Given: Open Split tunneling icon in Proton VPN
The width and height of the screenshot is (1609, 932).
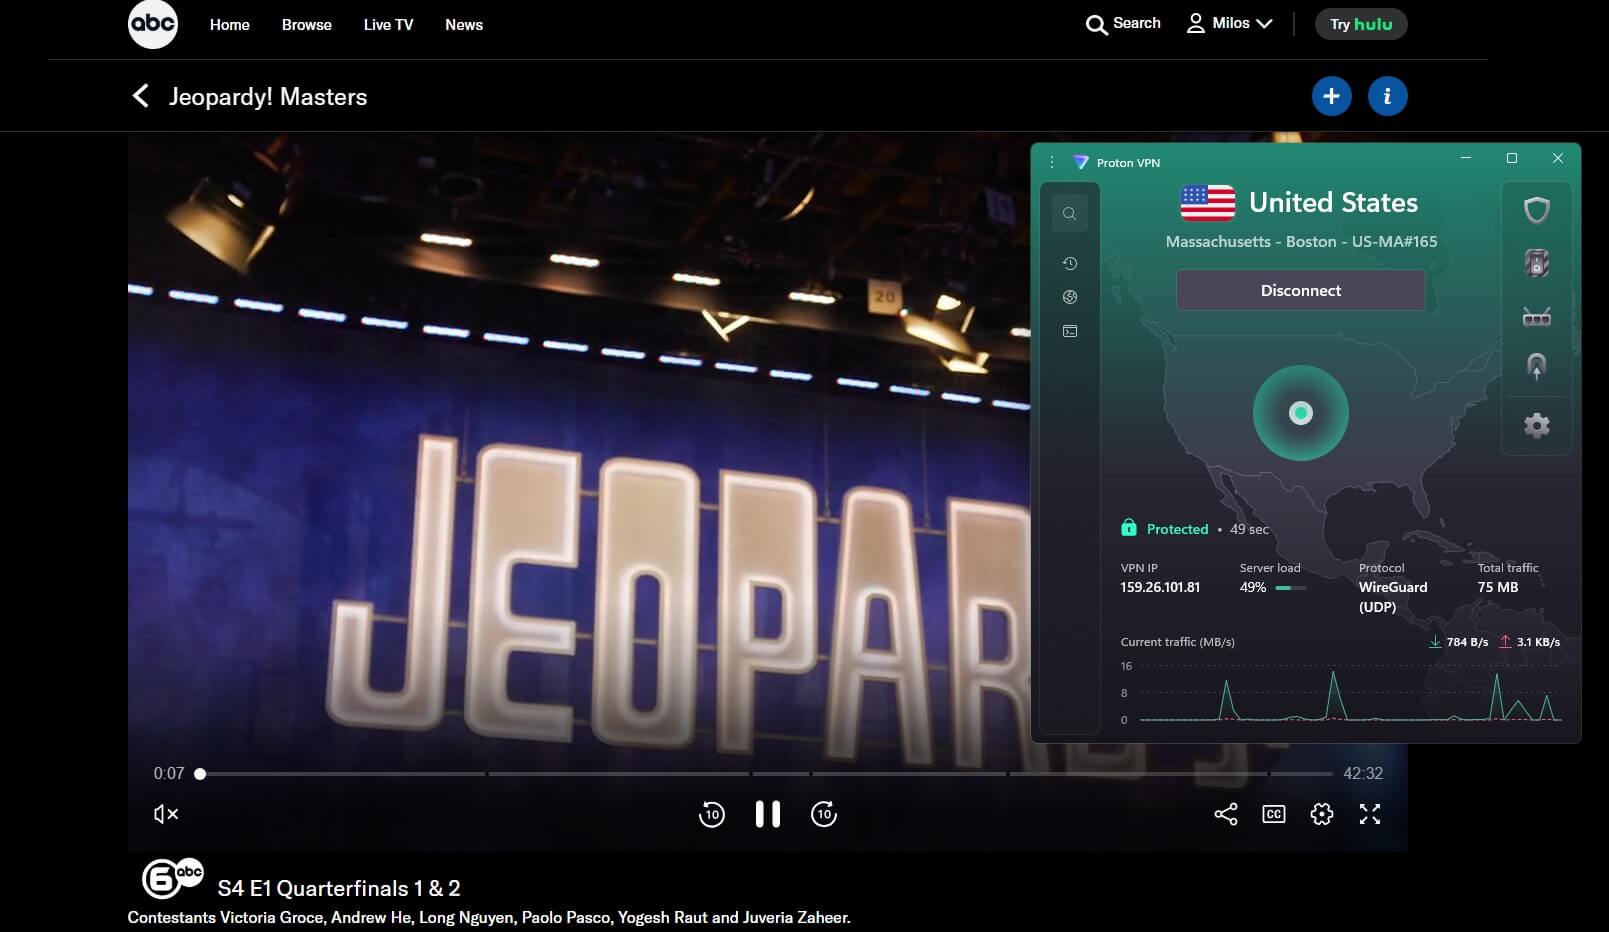Looking at the screenshot, I should [1537, 367].
